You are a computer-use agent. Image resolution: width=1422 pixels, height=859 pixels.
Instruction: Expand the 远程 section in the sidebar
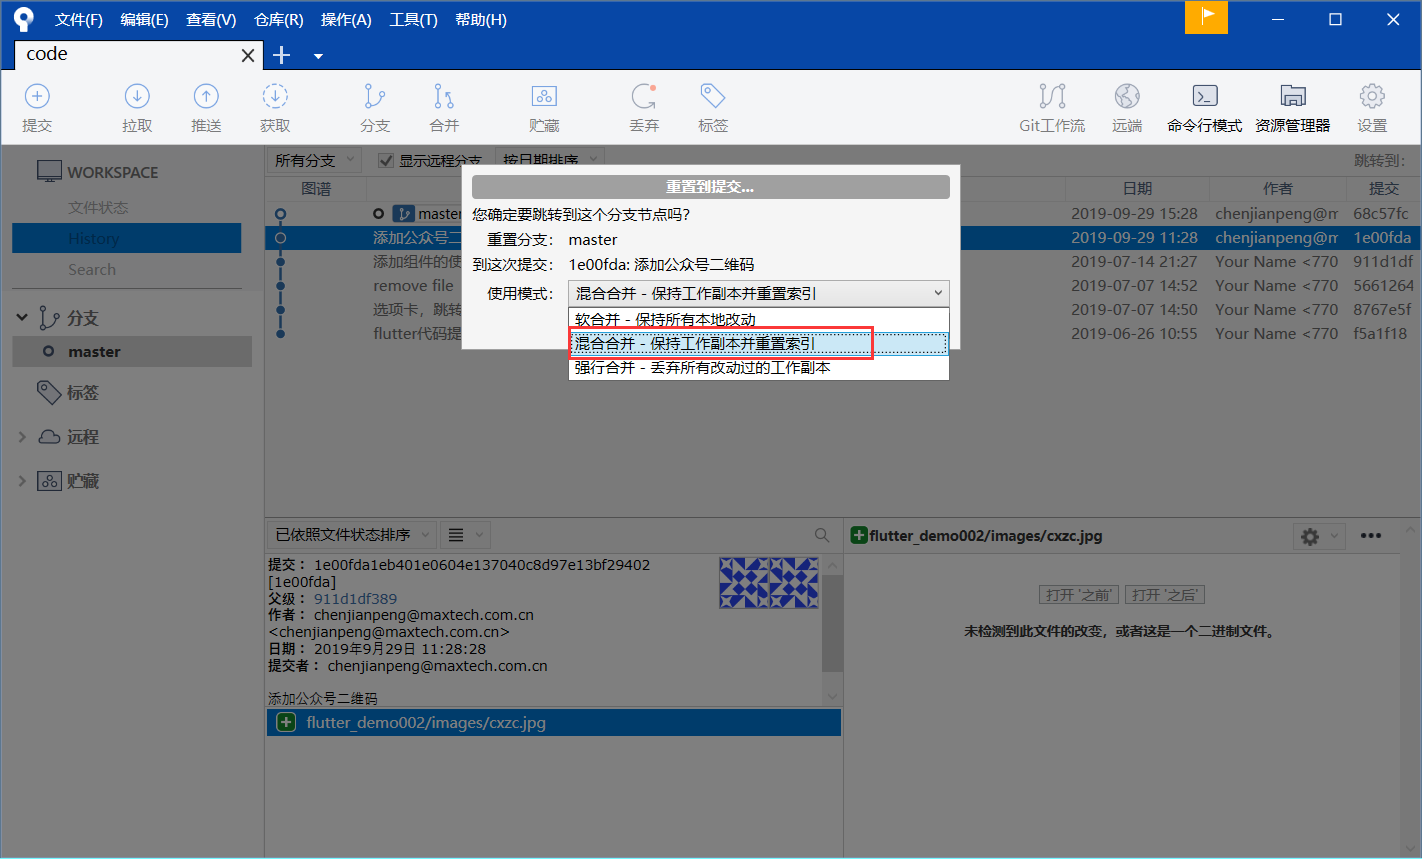[21, 436]
